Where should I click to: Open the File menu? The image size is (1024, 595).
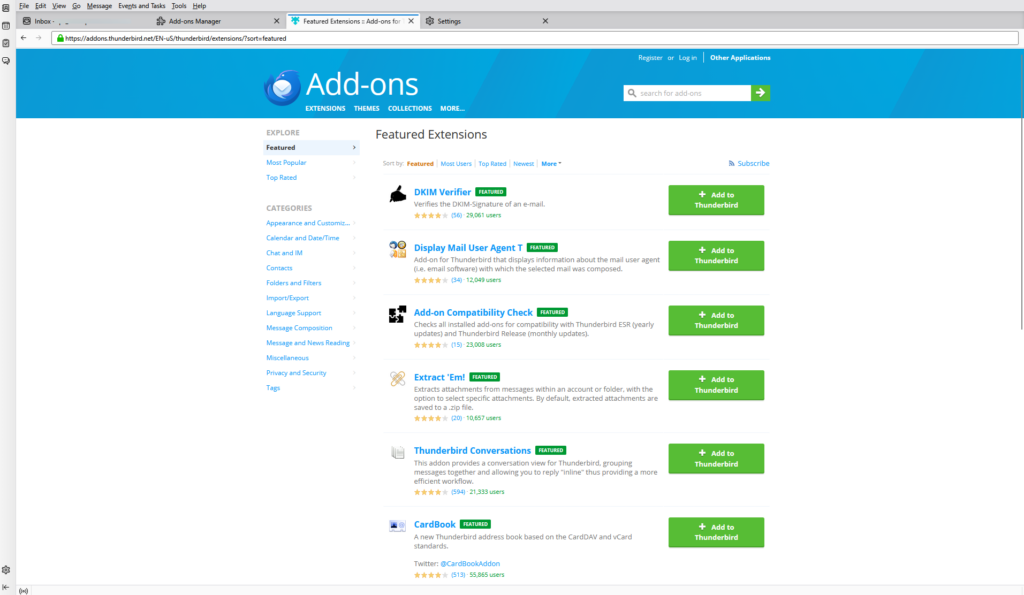coord(24,6)
